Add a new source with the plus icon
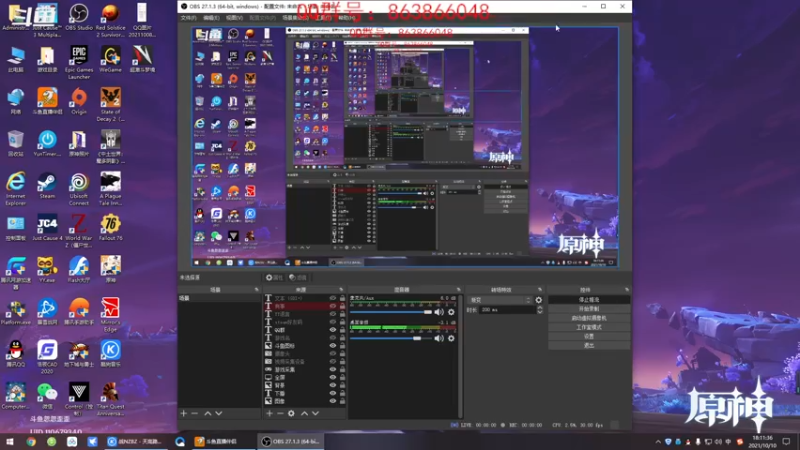Screen dimensions: 800x450 point(269,413)
